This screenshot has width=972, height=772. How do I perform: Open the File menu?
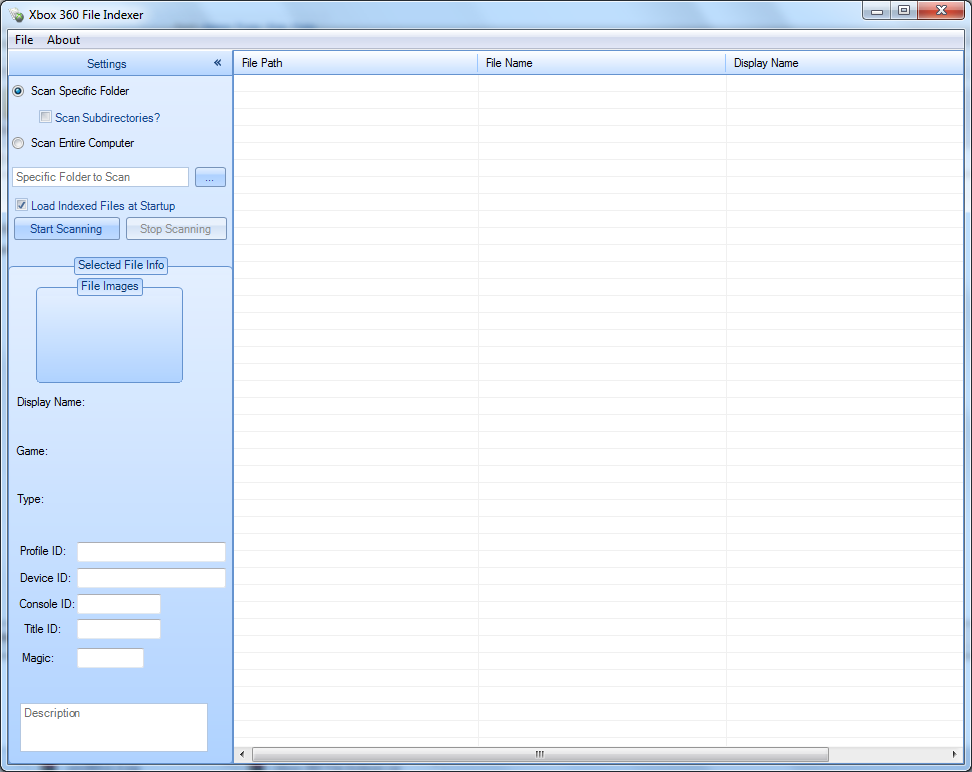click(x=24, y=40)
